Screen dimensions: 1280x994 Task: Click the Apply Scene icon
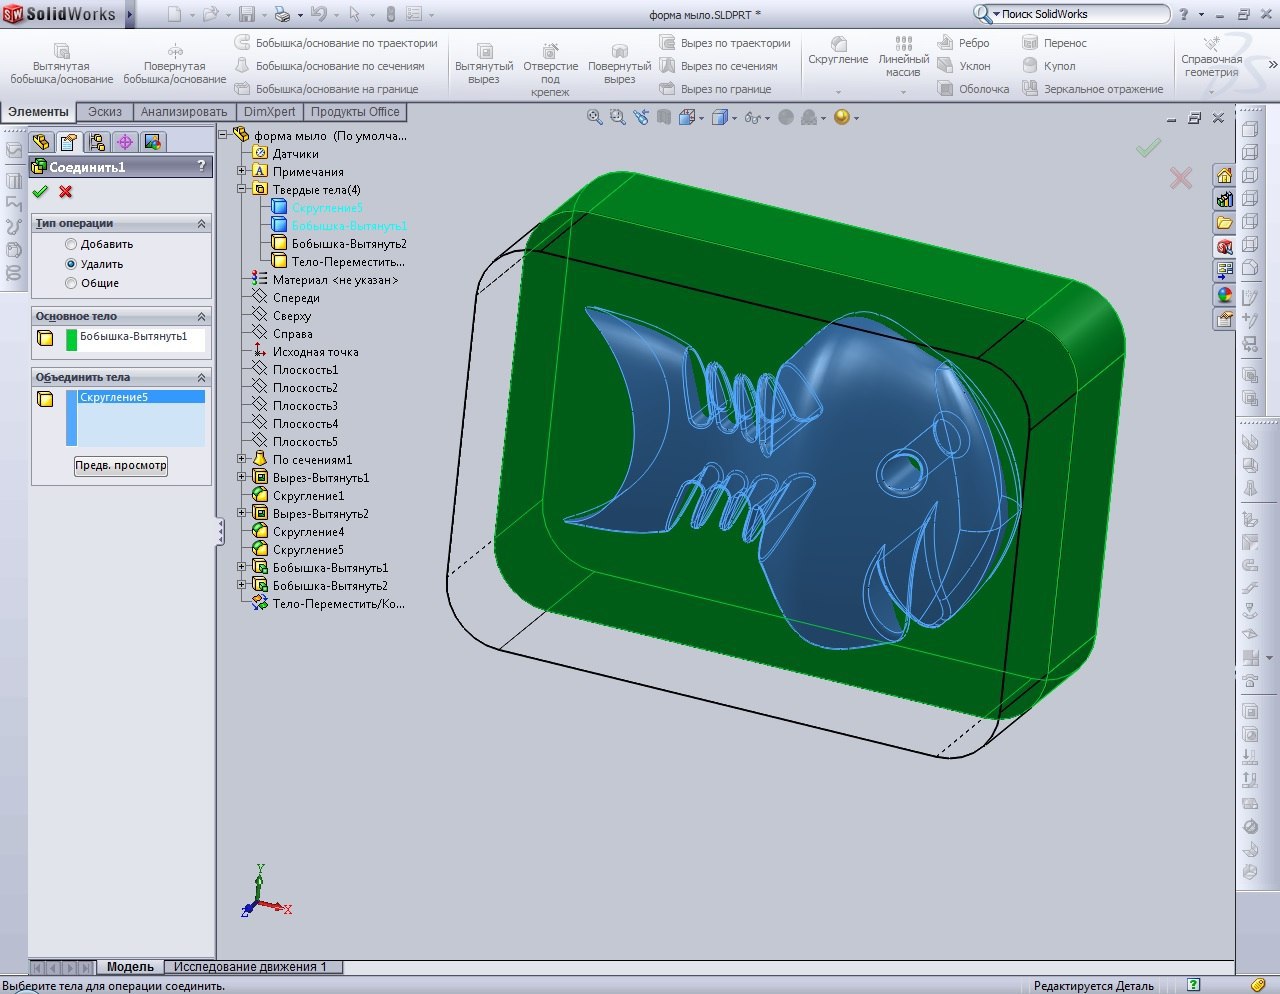[x=809, y=117]
